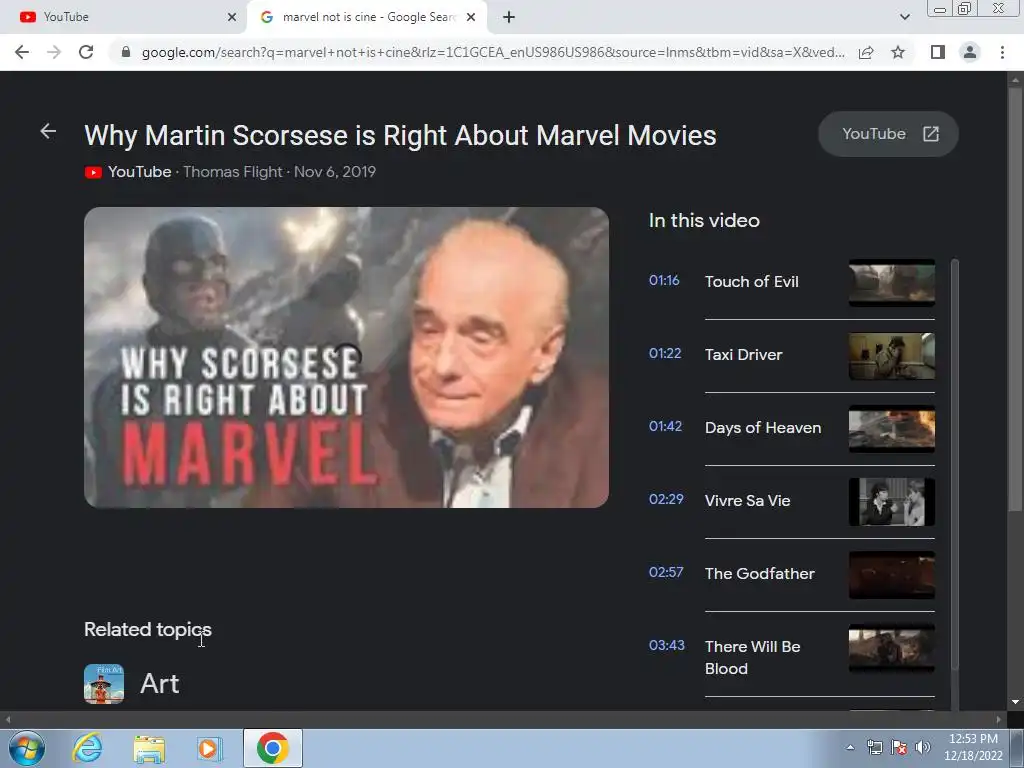Open the video on YouTube
The width and height of the screenshot is (1024, 768).
(x=888, y=134)
